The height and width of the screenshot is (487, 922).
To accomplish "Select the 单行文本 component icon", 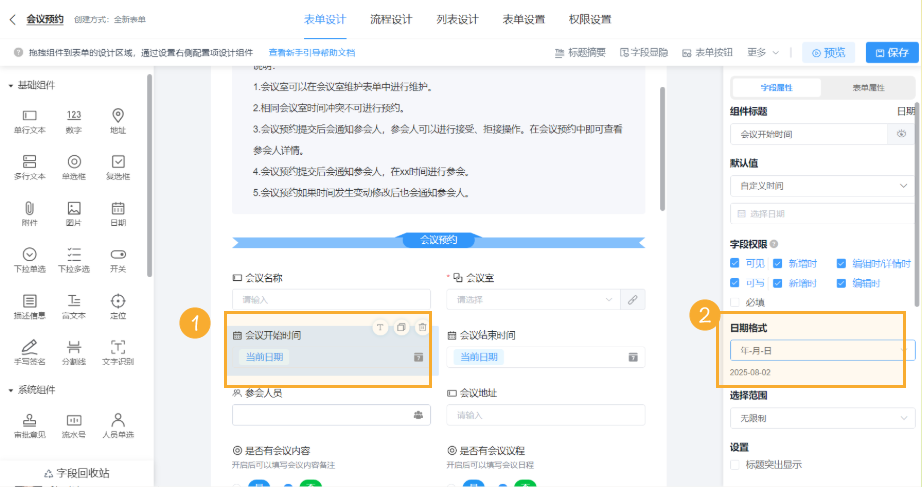I will pyautogui.click(x=29, y=115).
